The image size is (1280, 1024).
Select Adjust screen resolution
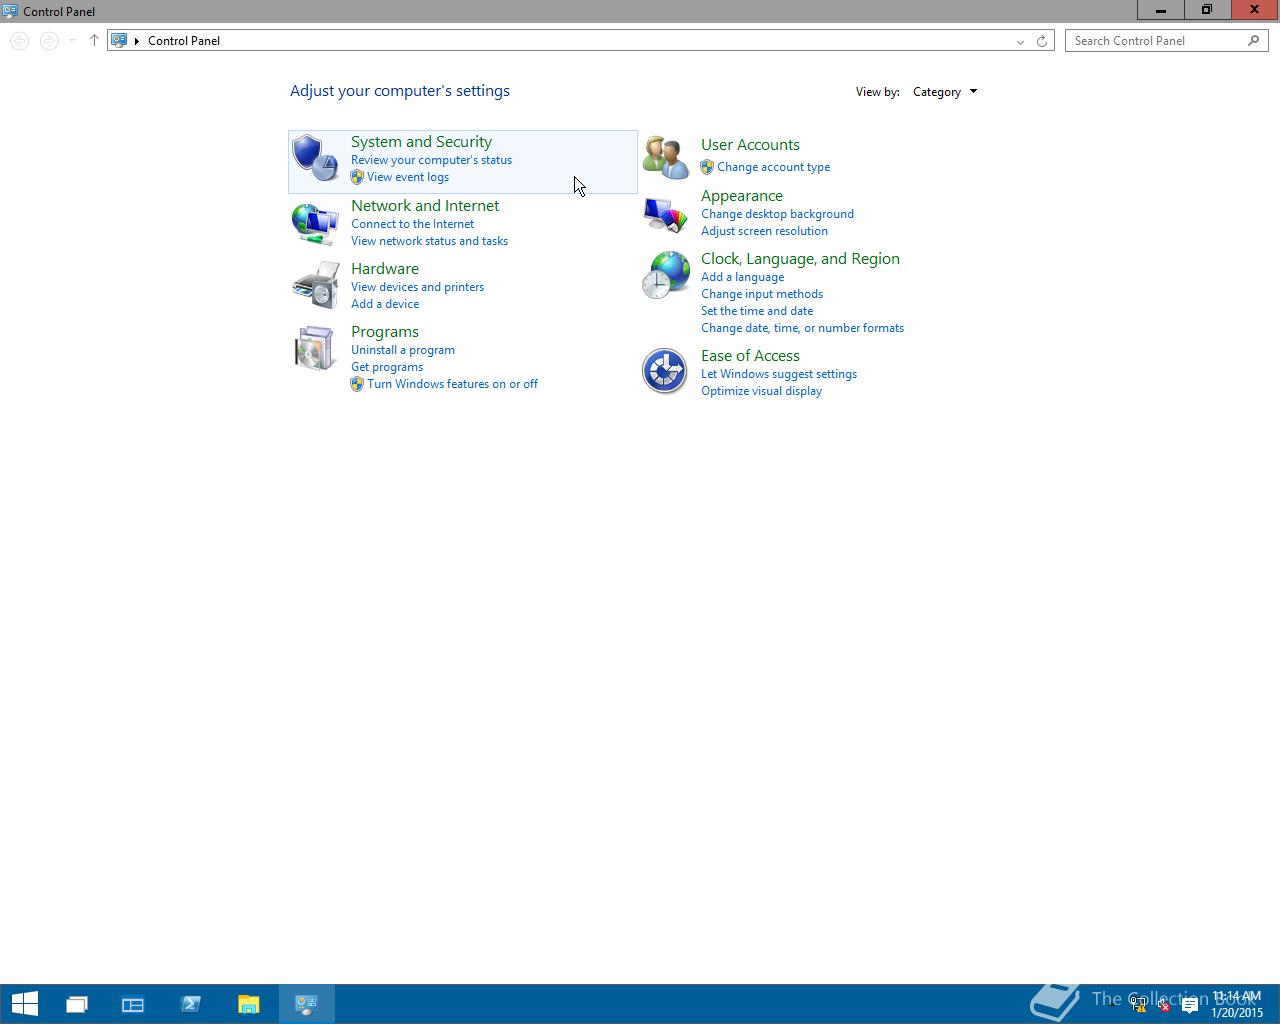(x=764, y=231)
